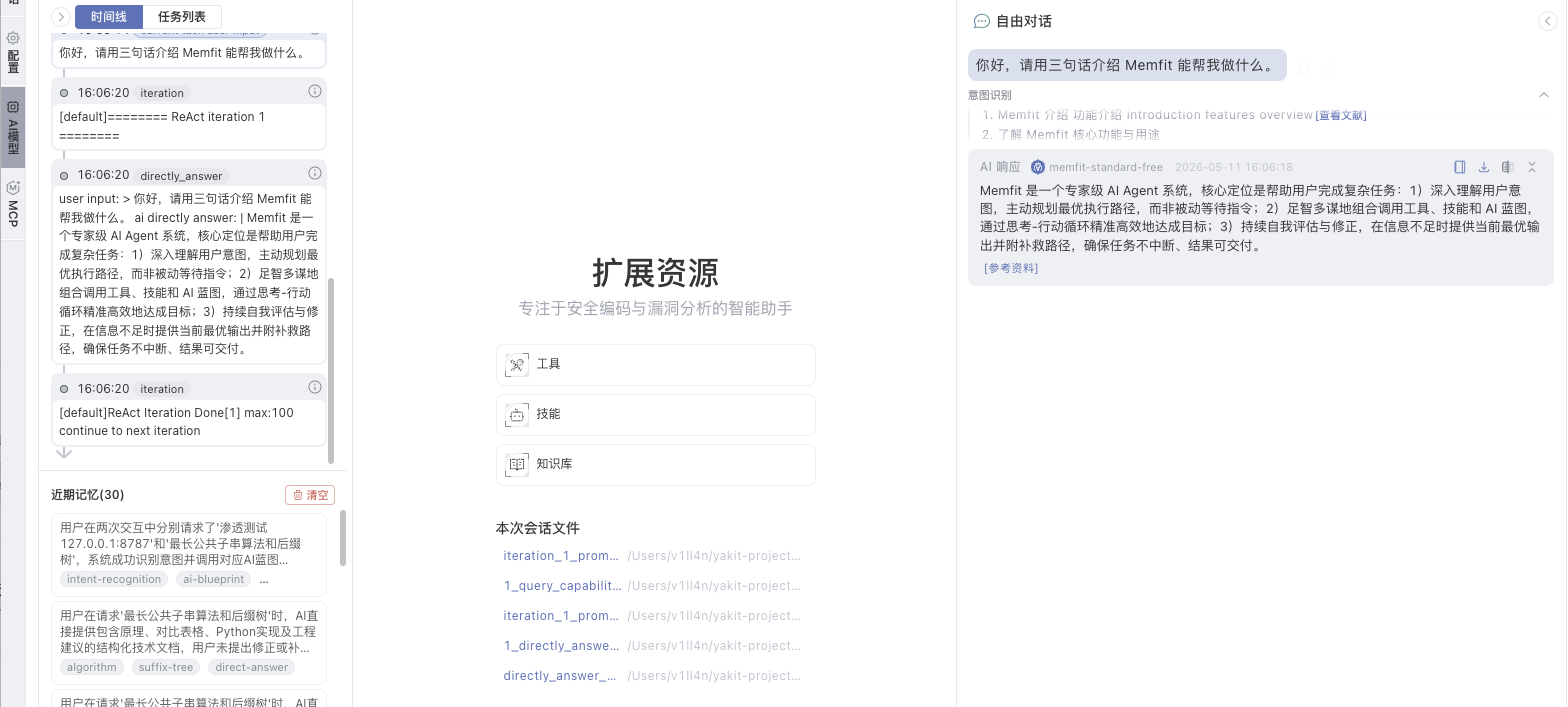
Task: Open the MCP sidebar tab
Action: tap(13, 205)
